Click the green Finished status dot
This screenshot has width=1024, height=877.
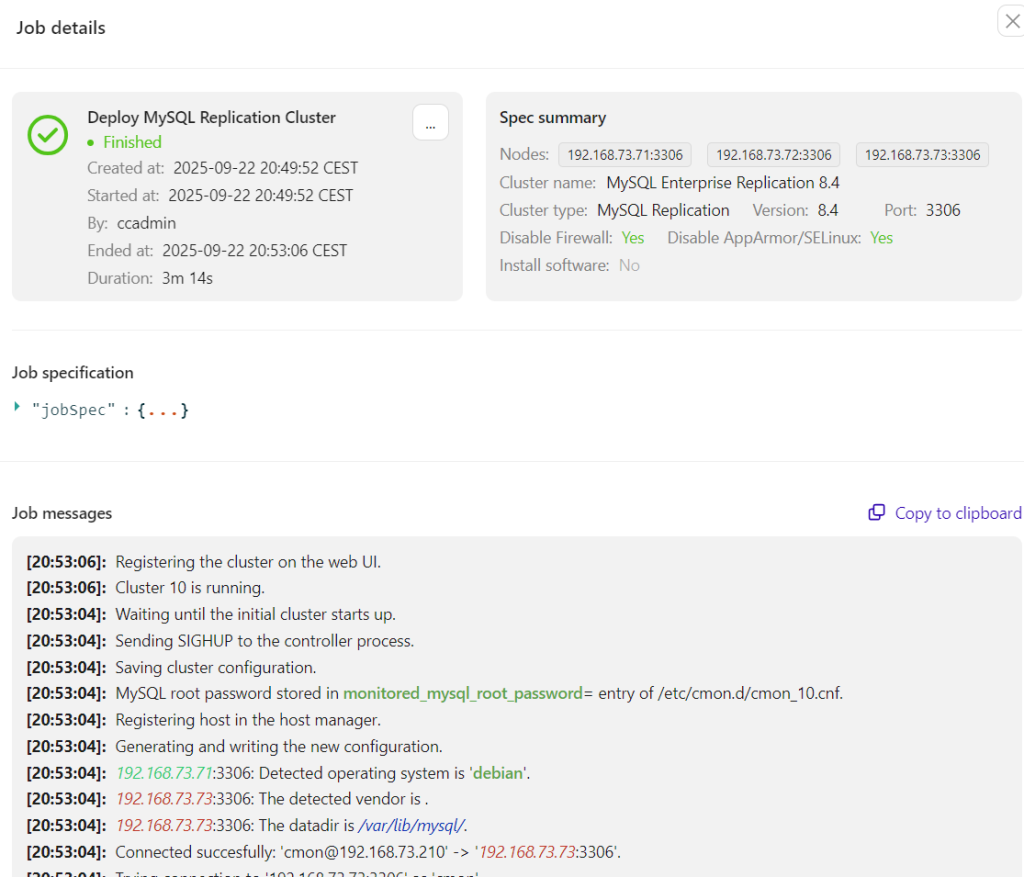point(91,143)
